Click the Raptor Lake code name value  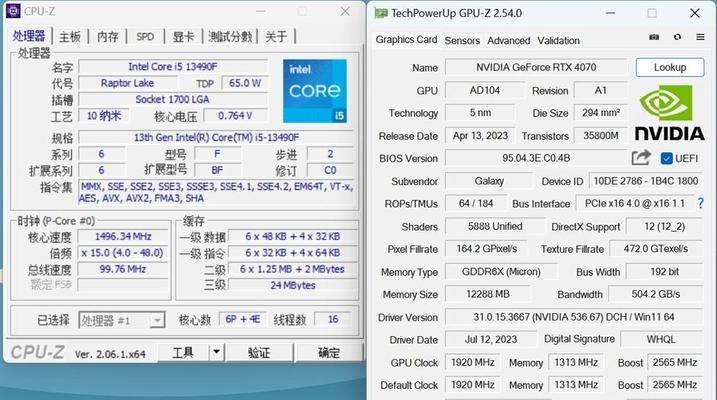coord(127,83)
